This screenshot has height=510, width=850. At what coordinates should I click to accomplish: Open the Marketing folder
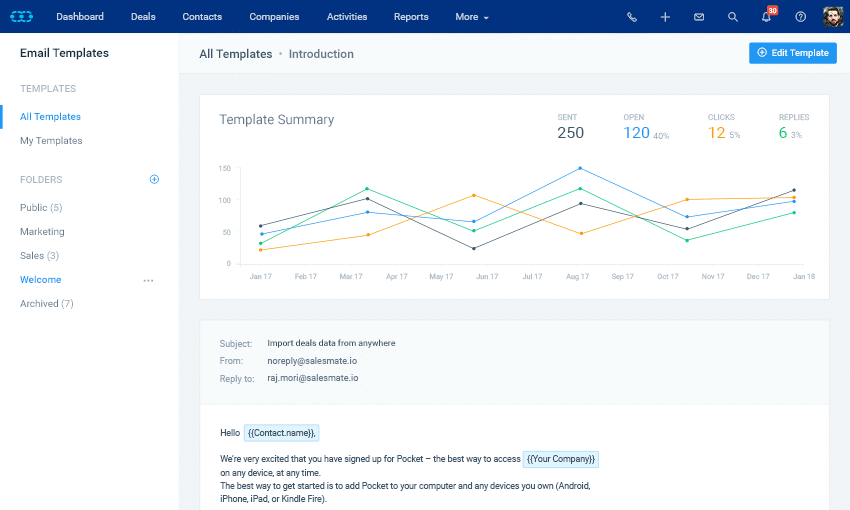(x=42, y=231)
